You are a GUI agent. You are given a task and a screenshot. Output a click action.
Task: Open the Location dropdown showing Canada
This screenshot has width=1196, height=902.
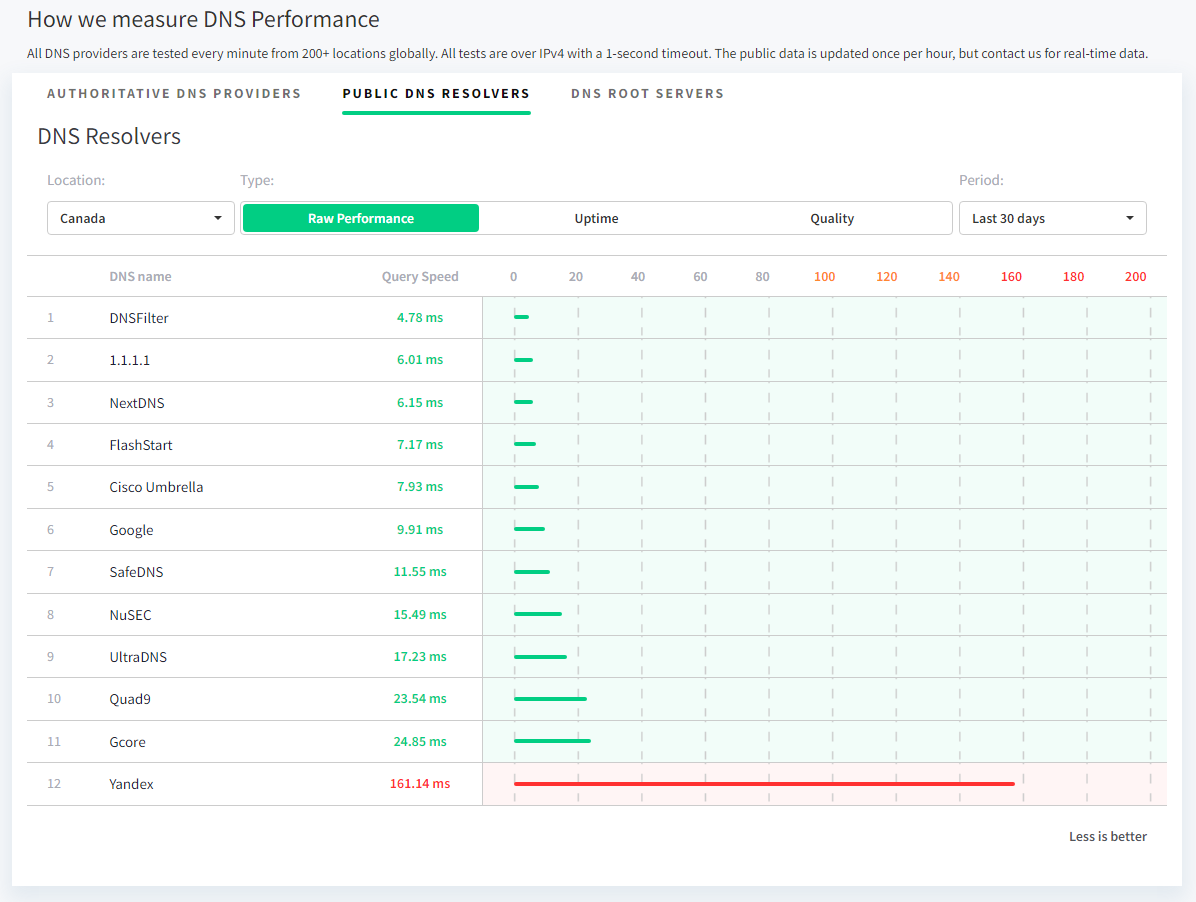[140, 218]
